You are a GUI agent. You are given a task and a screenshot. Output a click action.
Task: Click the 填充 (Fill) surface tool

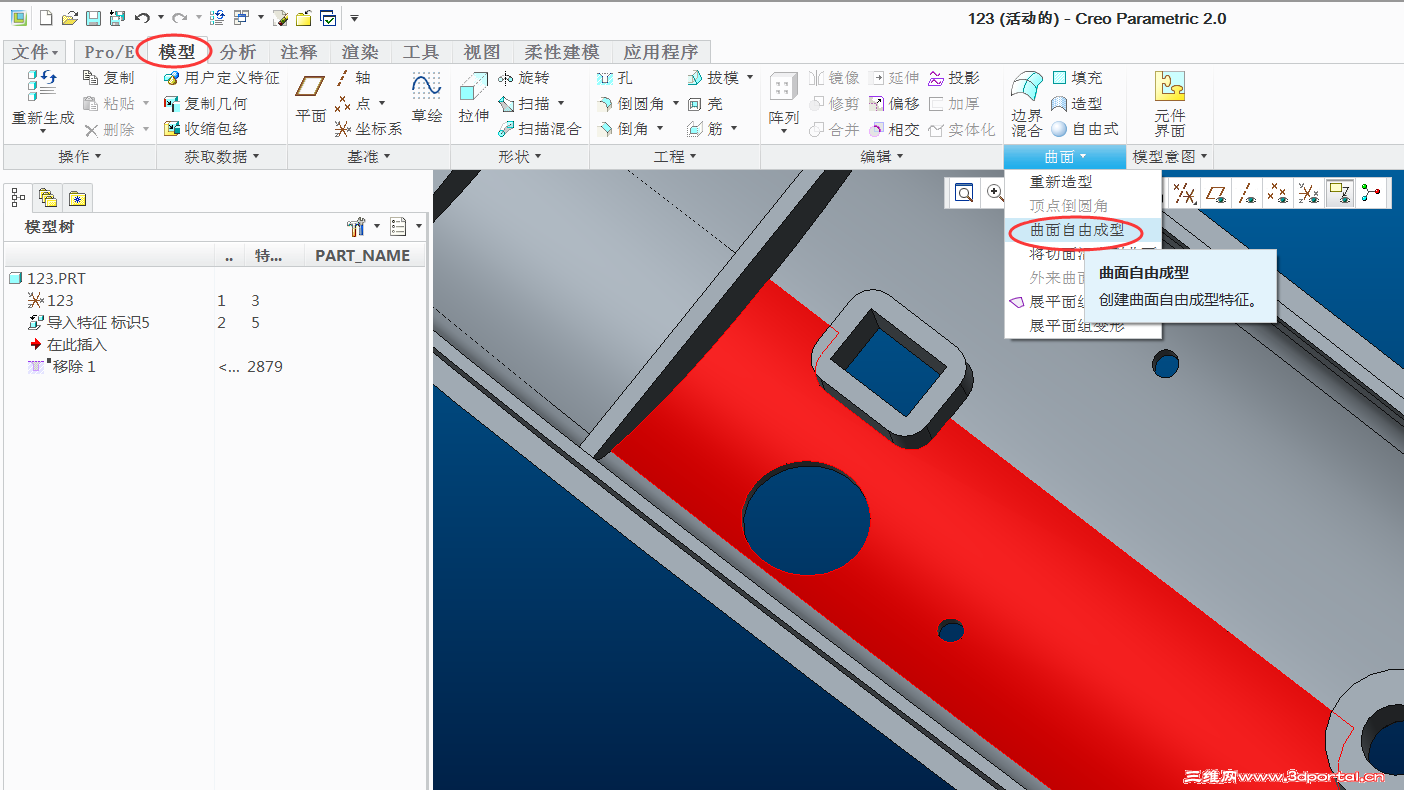(1077, 78)
